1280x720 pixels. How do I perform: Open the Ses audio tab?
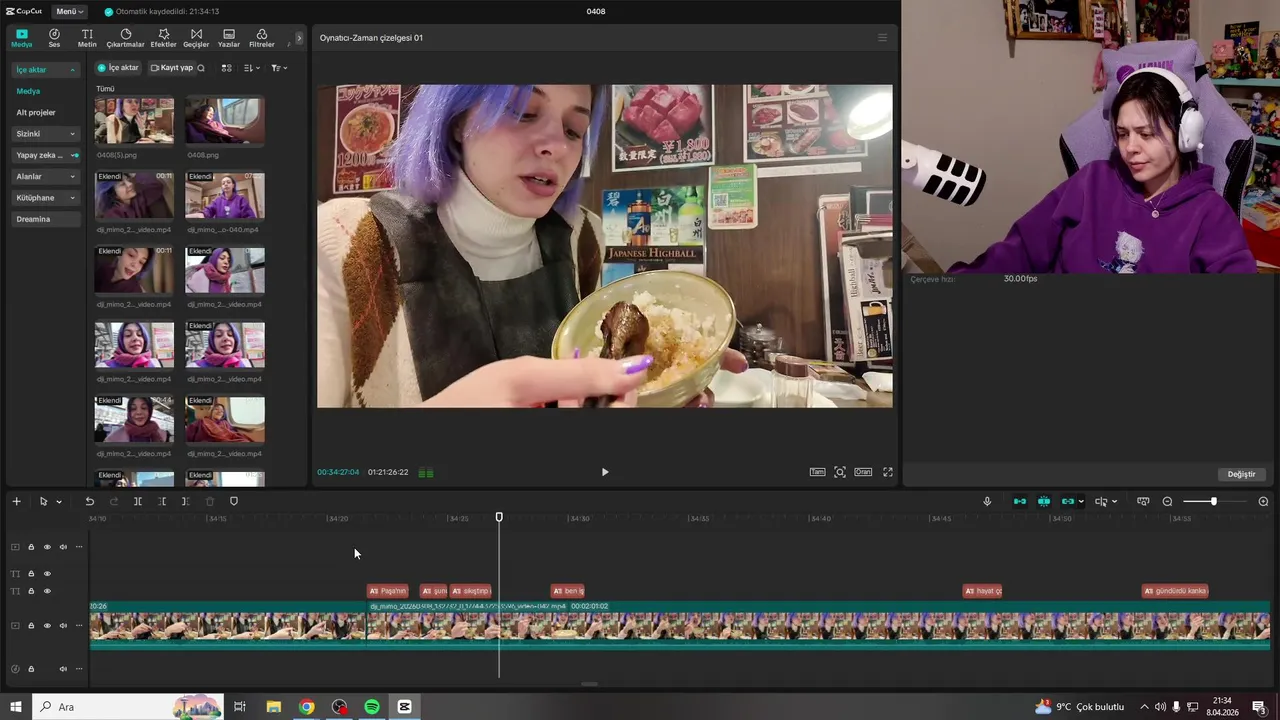(54, 38)
